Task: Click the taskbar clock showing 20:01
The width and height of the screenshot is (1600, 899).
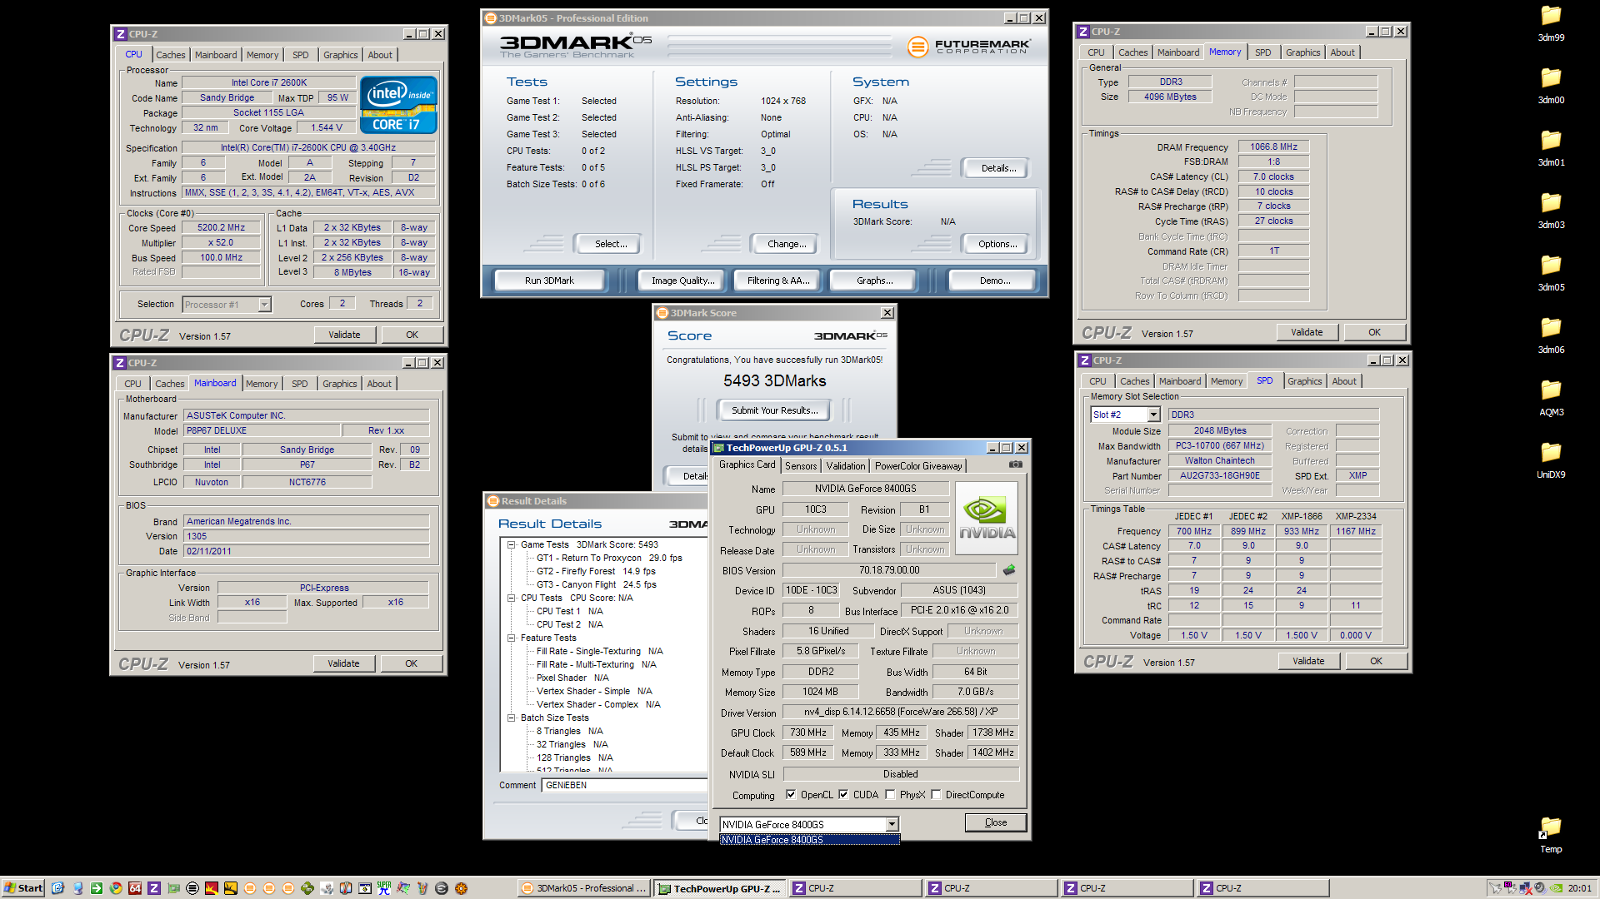Action: (1579, 888)
